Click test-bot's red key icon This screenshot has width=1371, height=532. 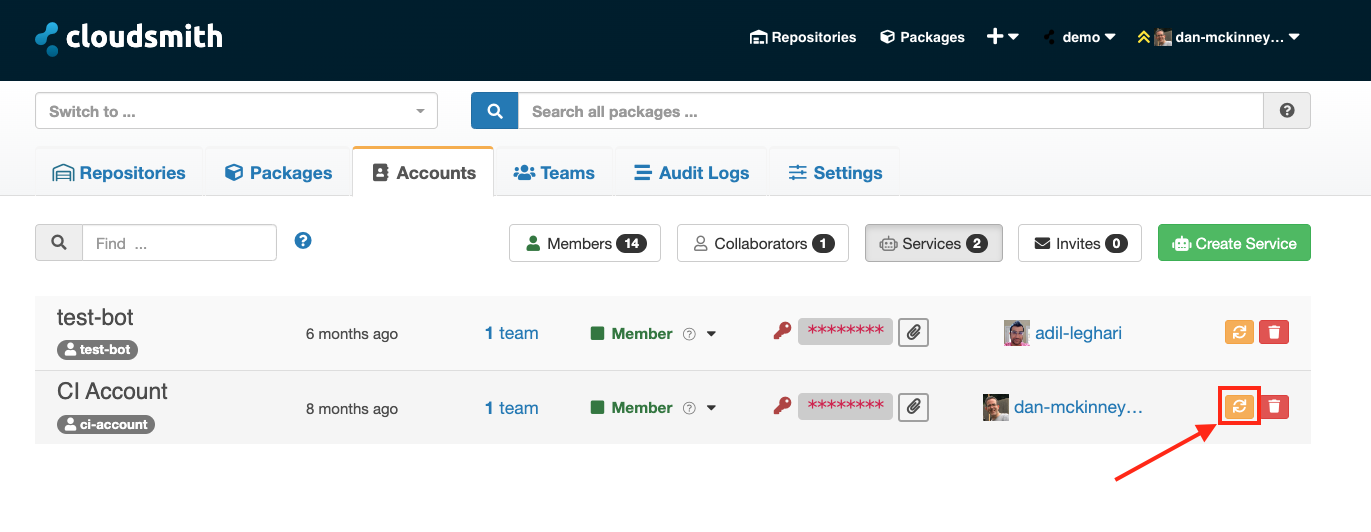tap(782, 331)
